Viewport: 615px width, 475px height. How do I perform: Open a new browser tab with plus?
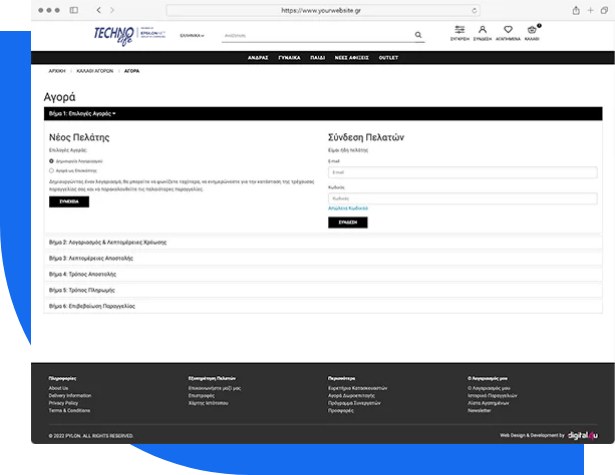pyautogui.click(x=590, y=10)
